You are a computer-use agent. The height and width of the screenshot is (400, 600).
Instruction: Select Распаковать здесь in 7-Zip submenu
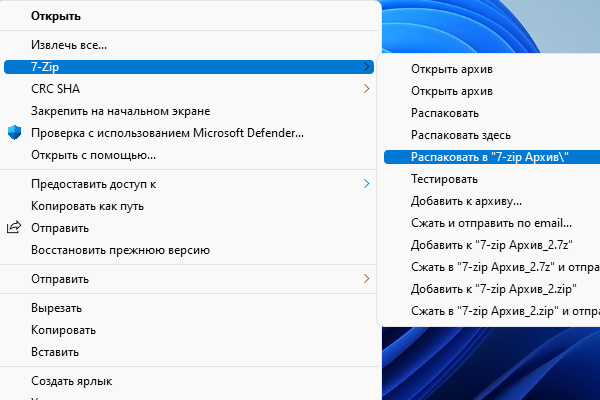[x=492, y=135]
